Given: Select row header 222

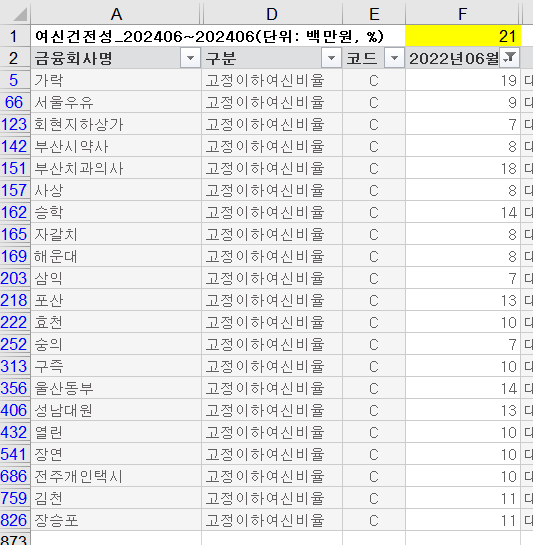Looking at the screenshot, I should (15, 322).
